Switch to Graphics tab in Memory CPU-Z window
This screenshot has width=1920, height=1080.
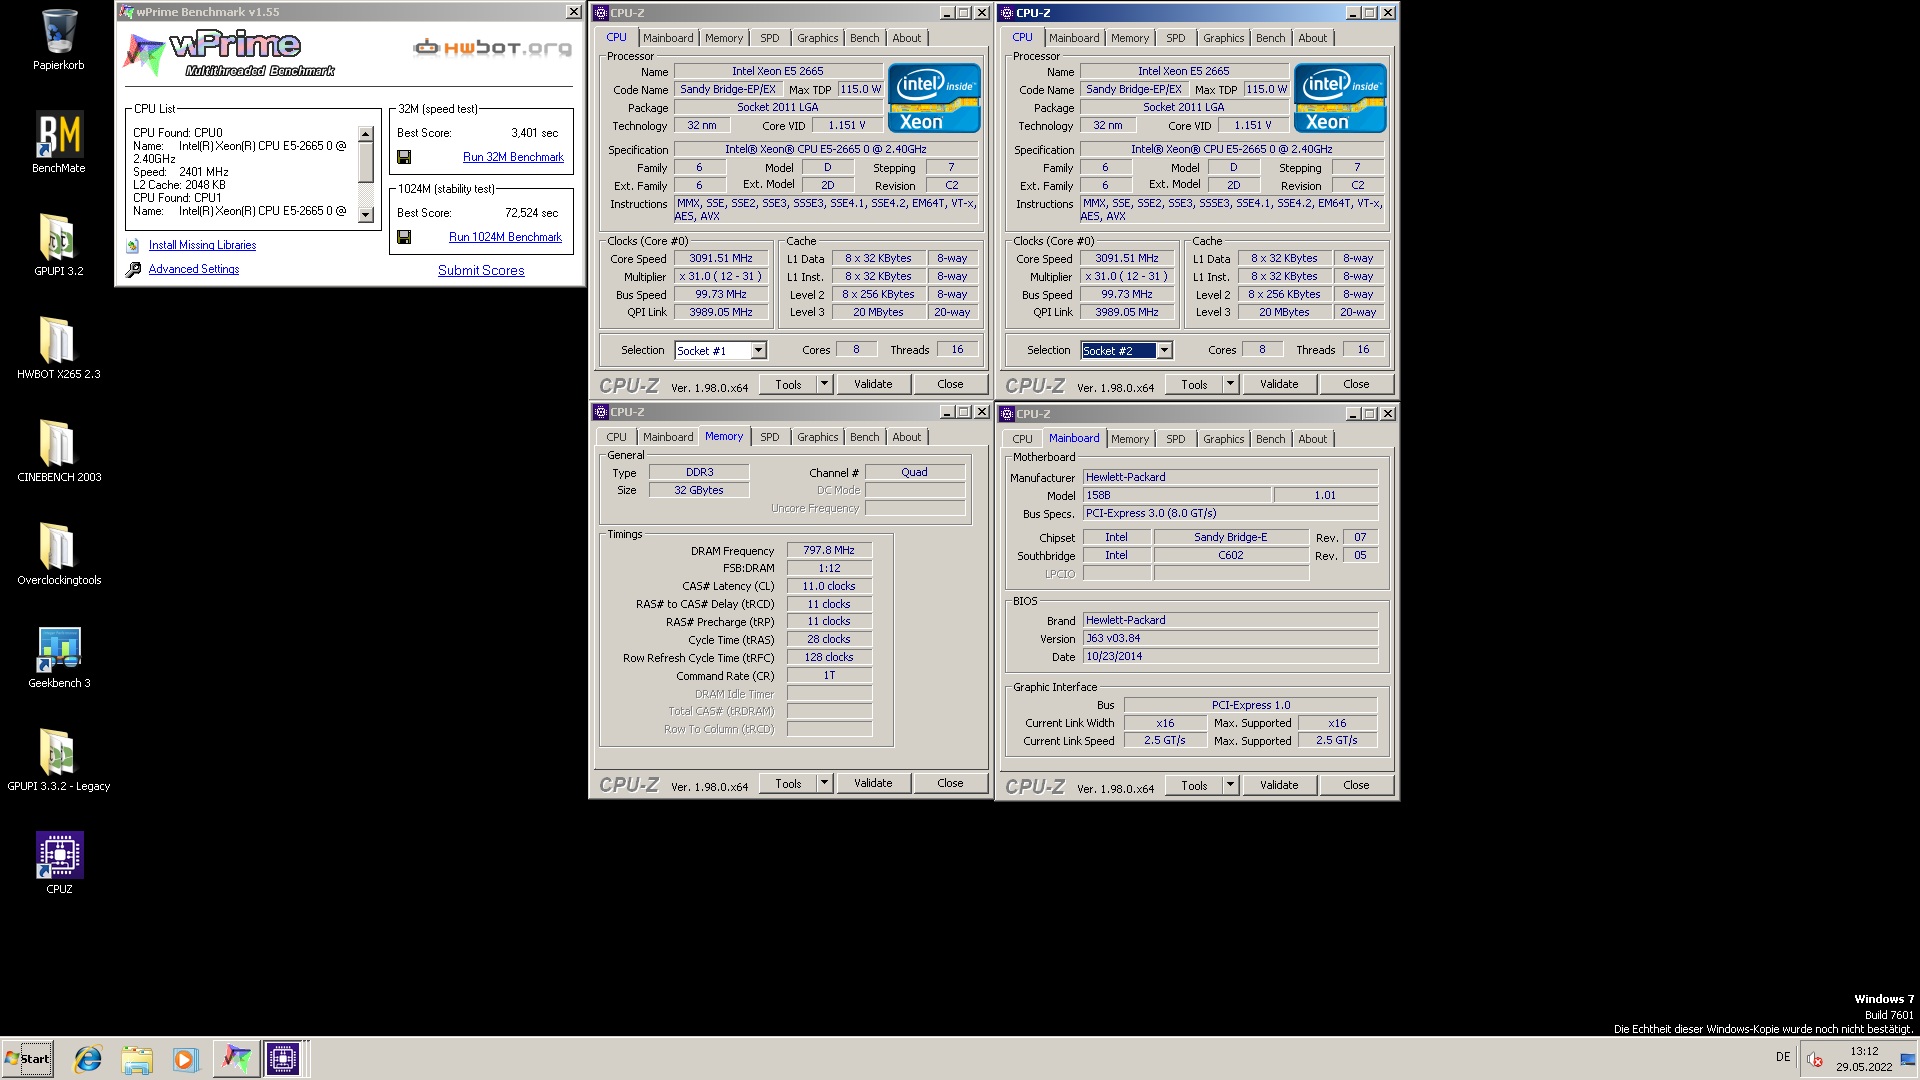pos(817,437)
